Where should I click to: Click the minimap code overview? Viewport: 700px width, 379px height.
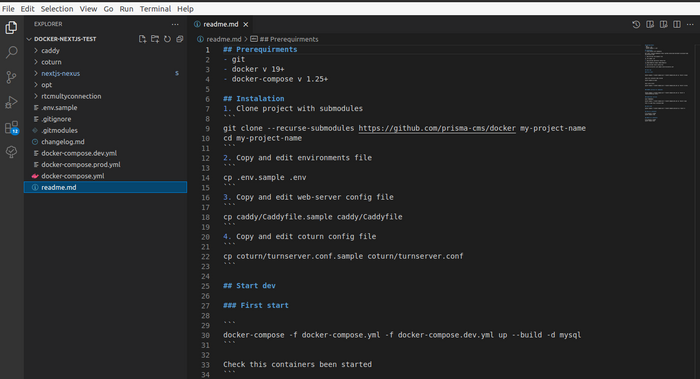pos(666,83)
